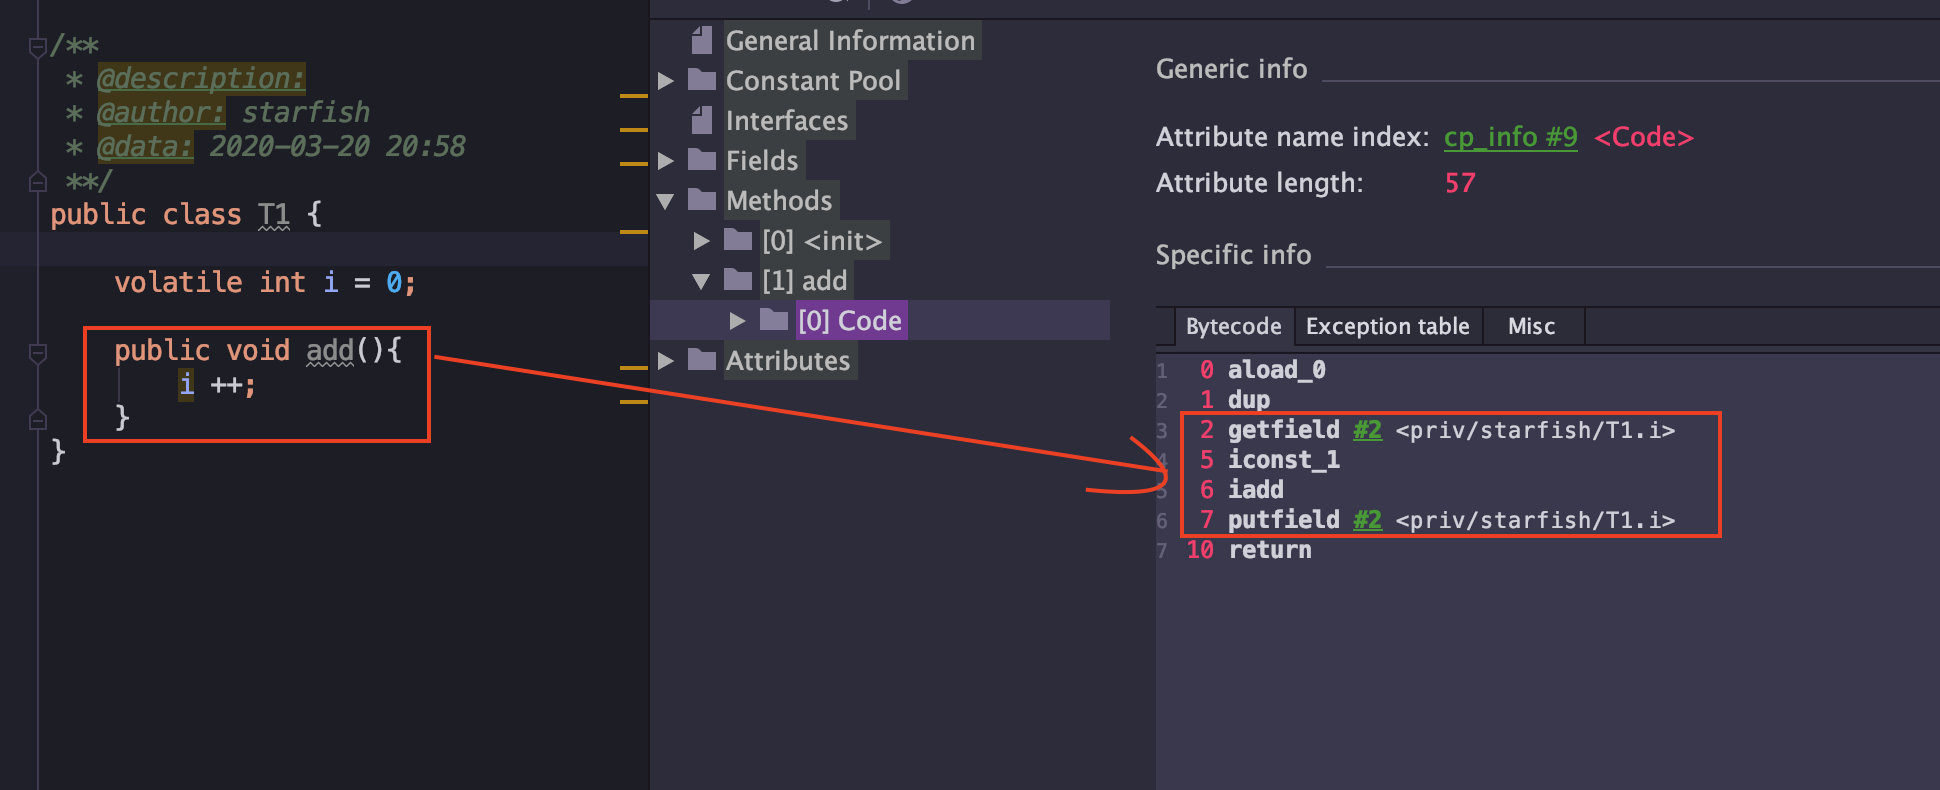Viewport: 1940px width, 790px height.
Task: Click the Methods folder icon
Action: pos(702,200)
